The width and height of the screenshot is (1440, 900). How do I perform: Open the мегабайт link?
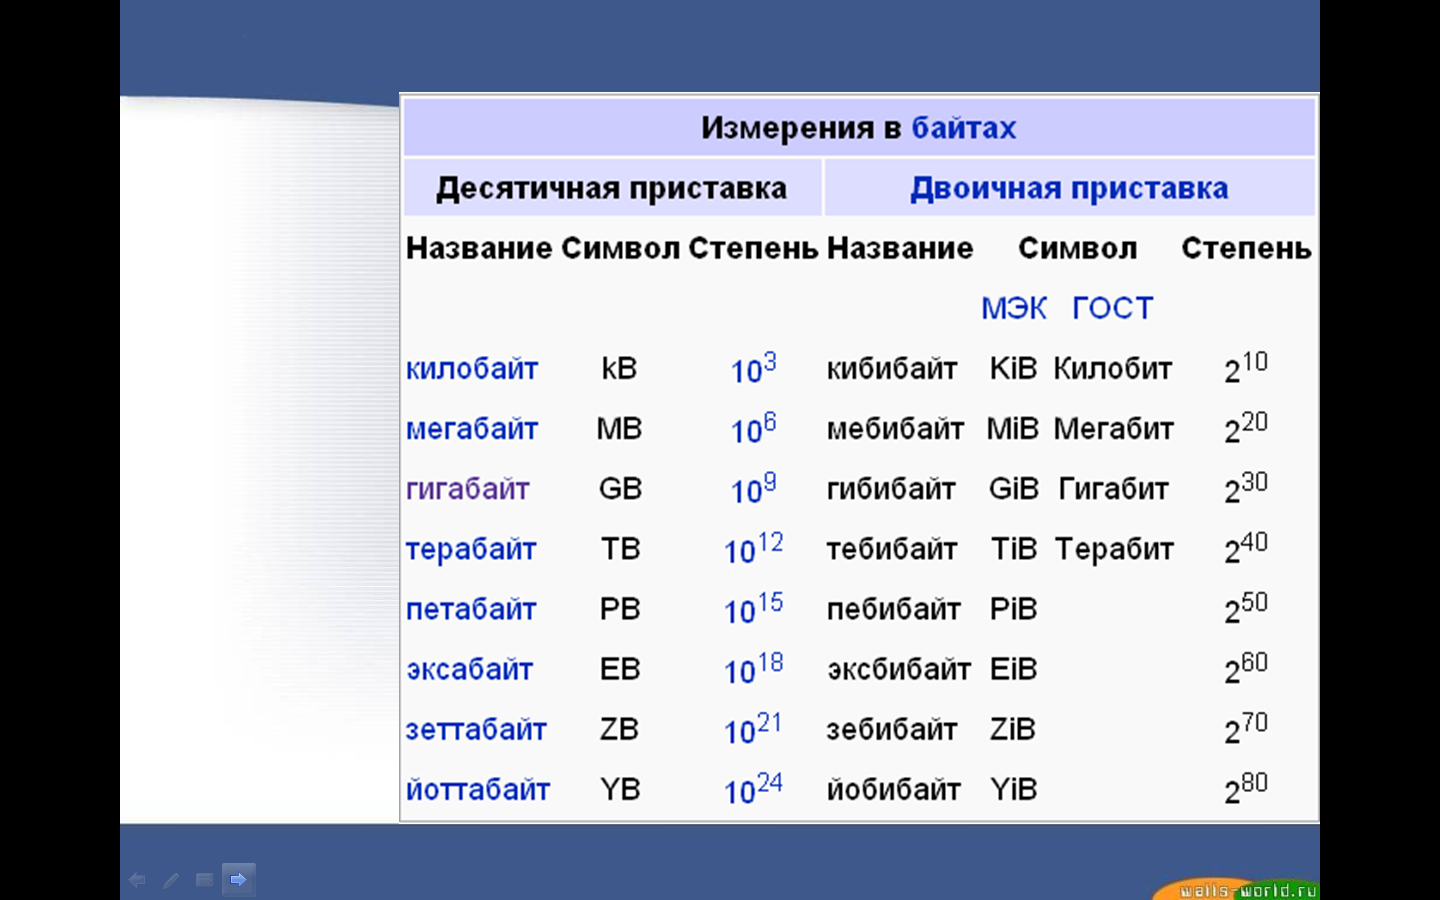pos(472,429)
